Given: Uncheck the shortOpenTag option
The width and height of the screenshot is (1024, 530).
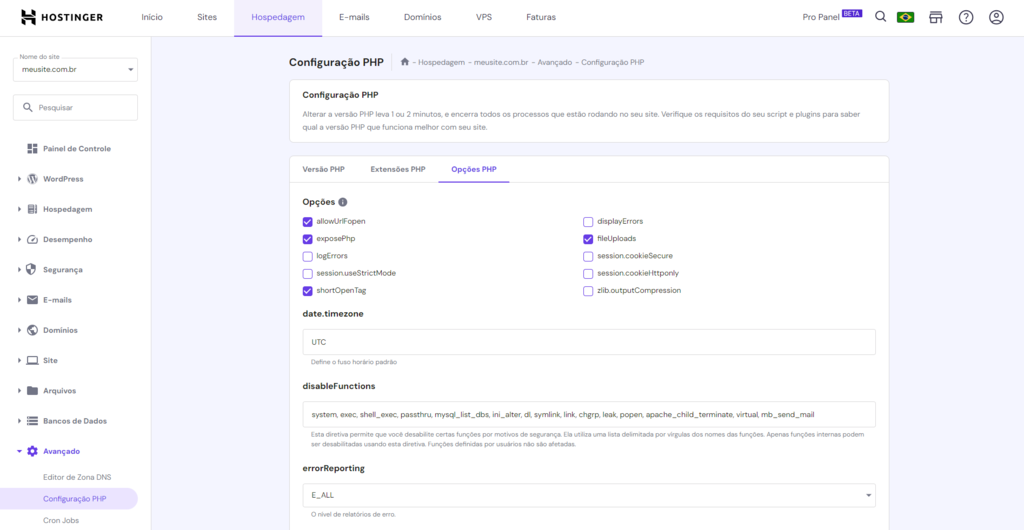Looking at the screenshot, I should (x=308, y=291).
